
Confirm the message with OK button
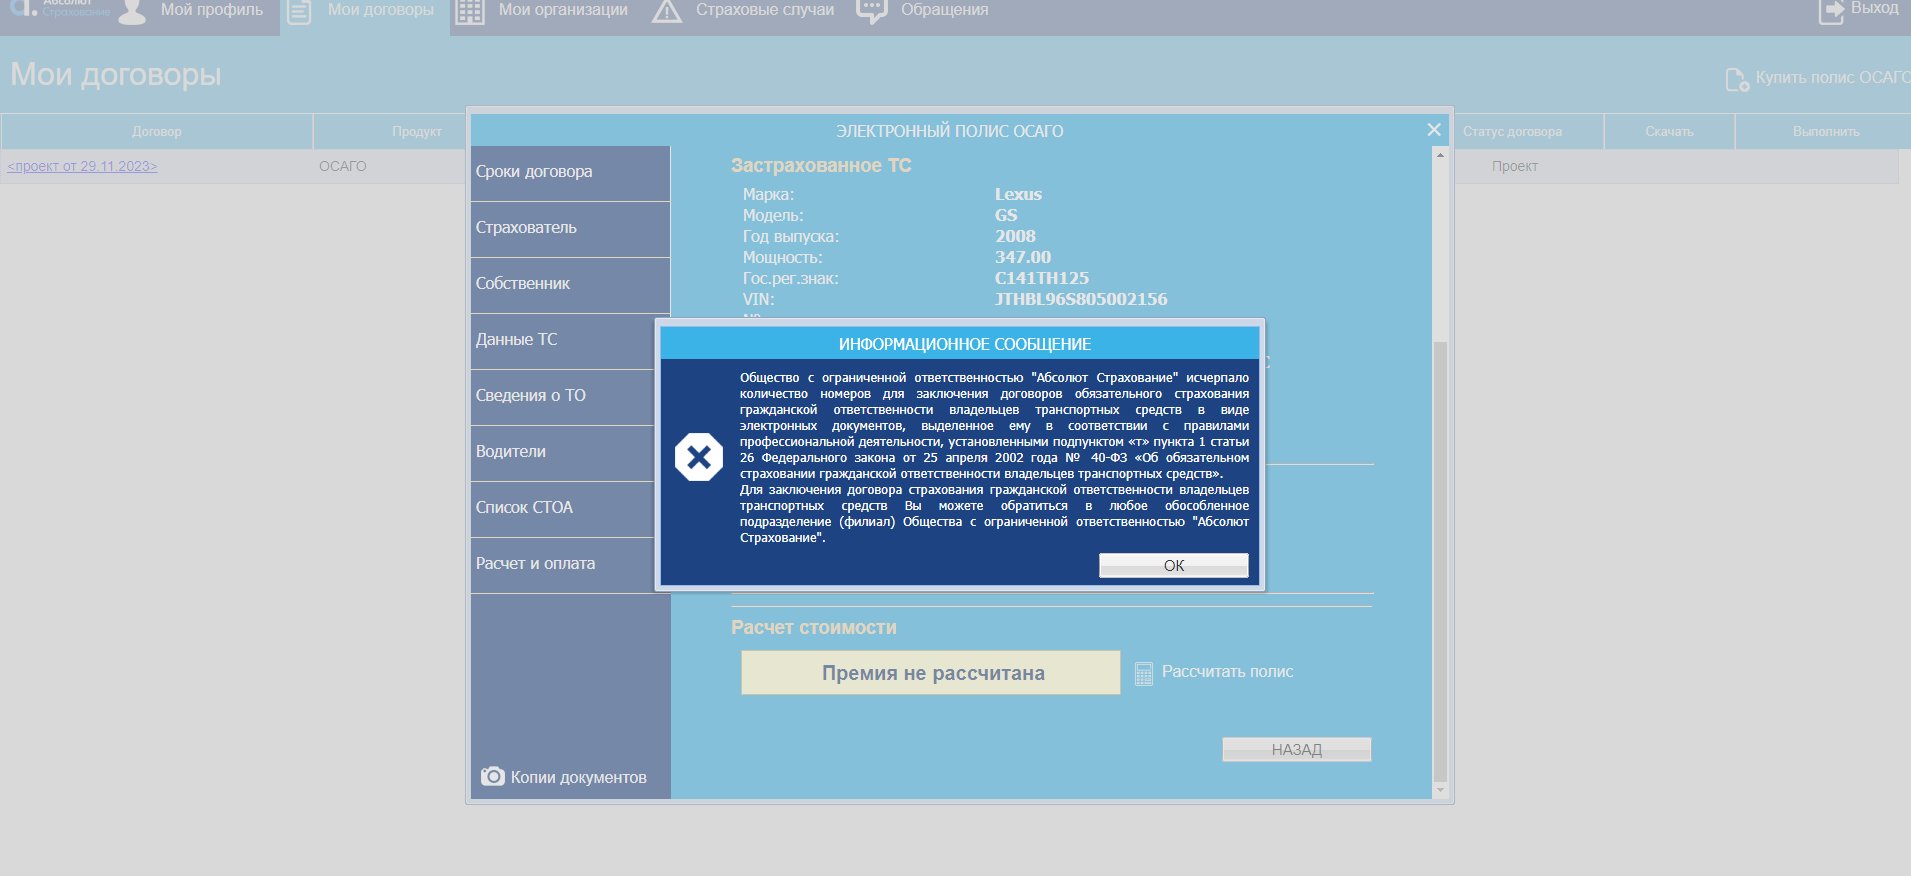point(1174,565)
